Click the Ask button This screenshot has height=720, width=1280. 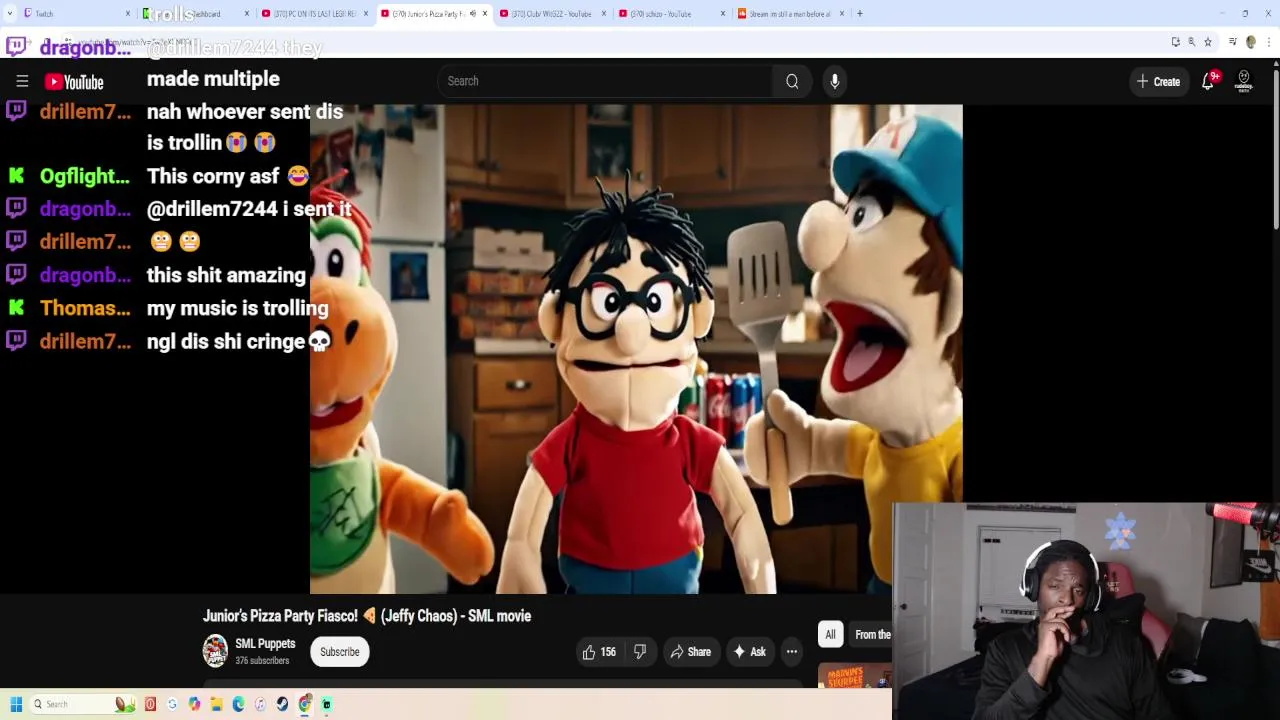pyautogui.click(x=749, y=652)
